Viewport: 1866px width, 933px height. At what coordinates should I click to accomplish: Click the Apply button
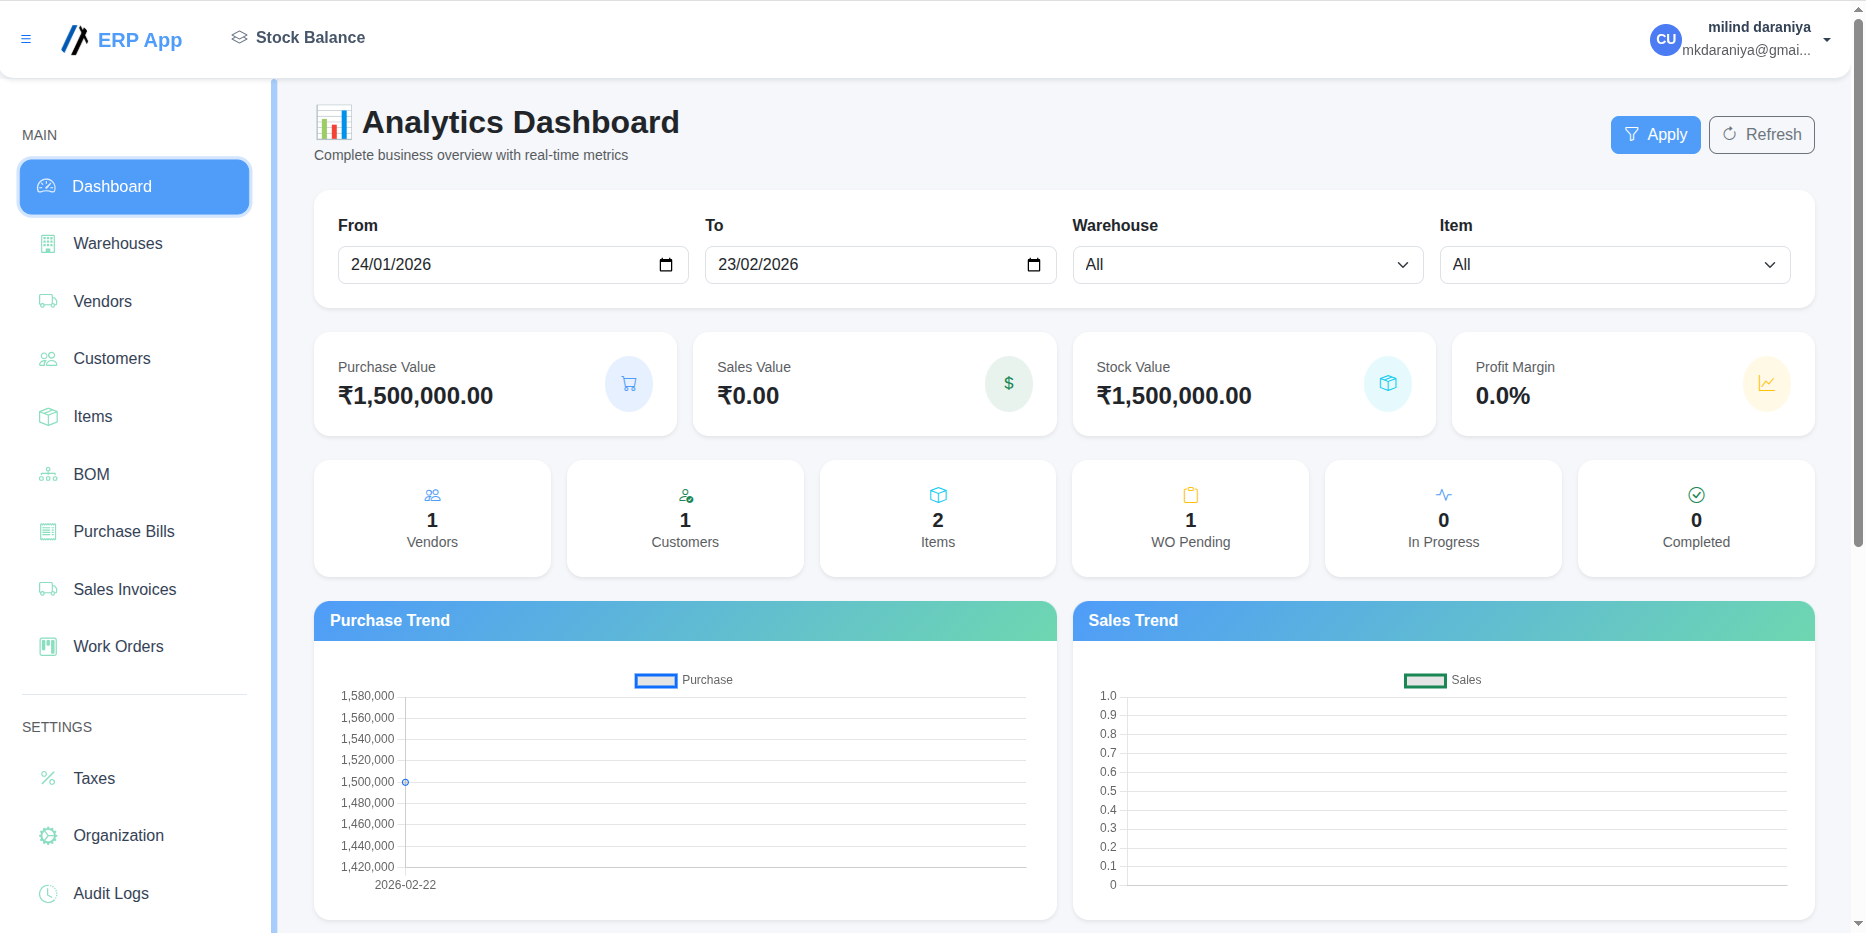(1655, 134)
